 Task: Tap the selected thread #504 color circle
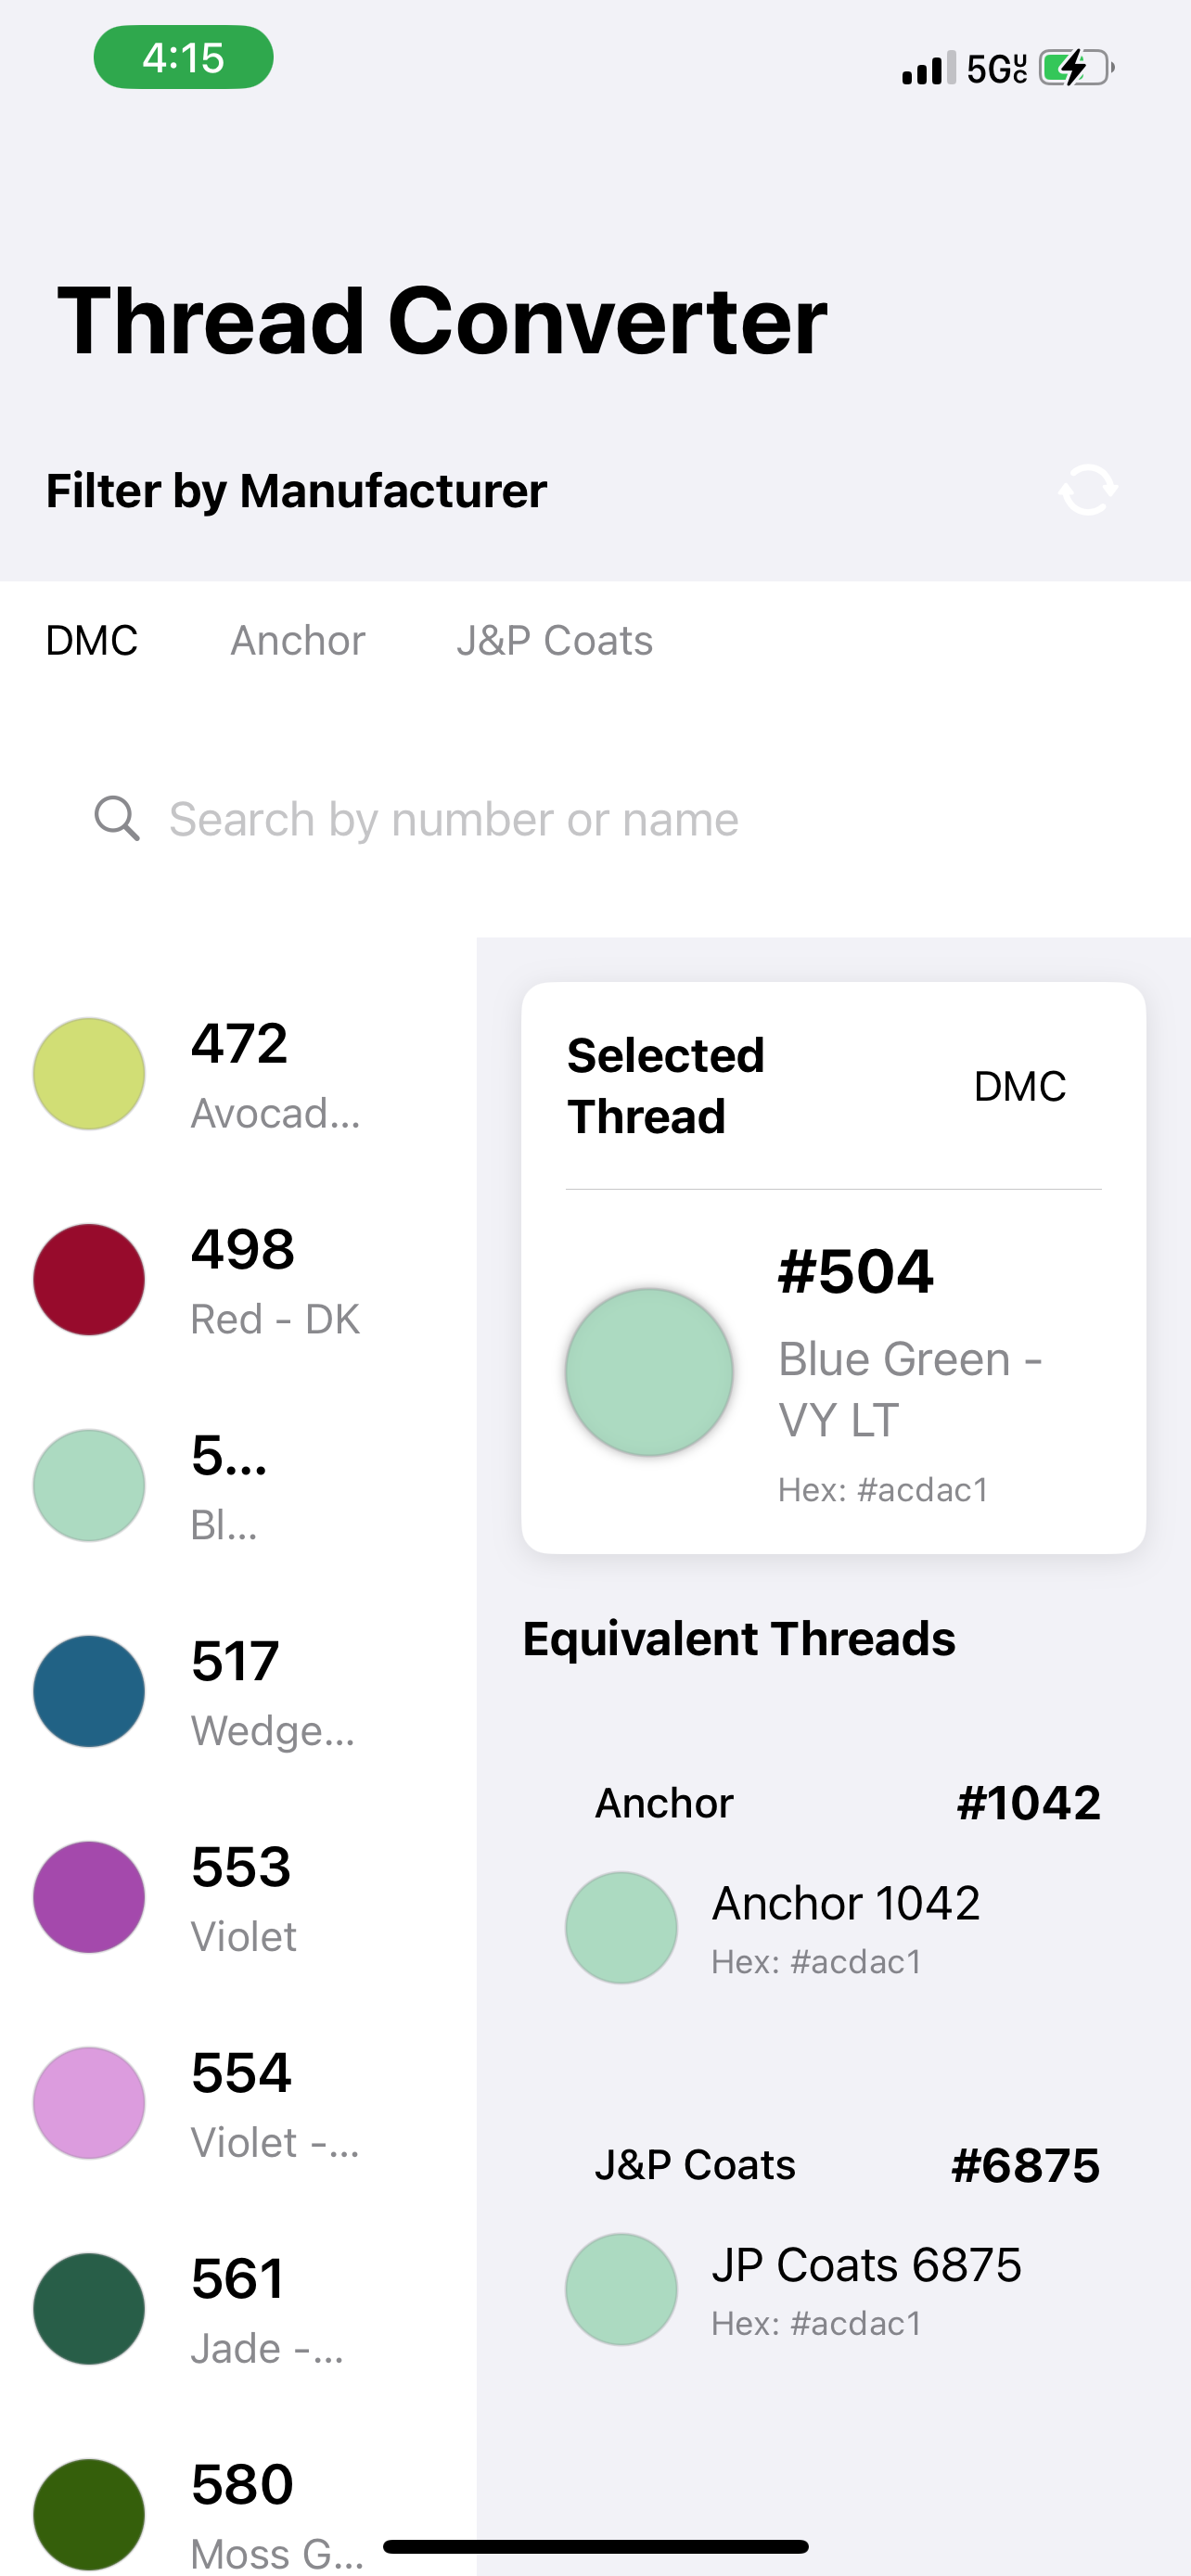tap(649, 1372)
